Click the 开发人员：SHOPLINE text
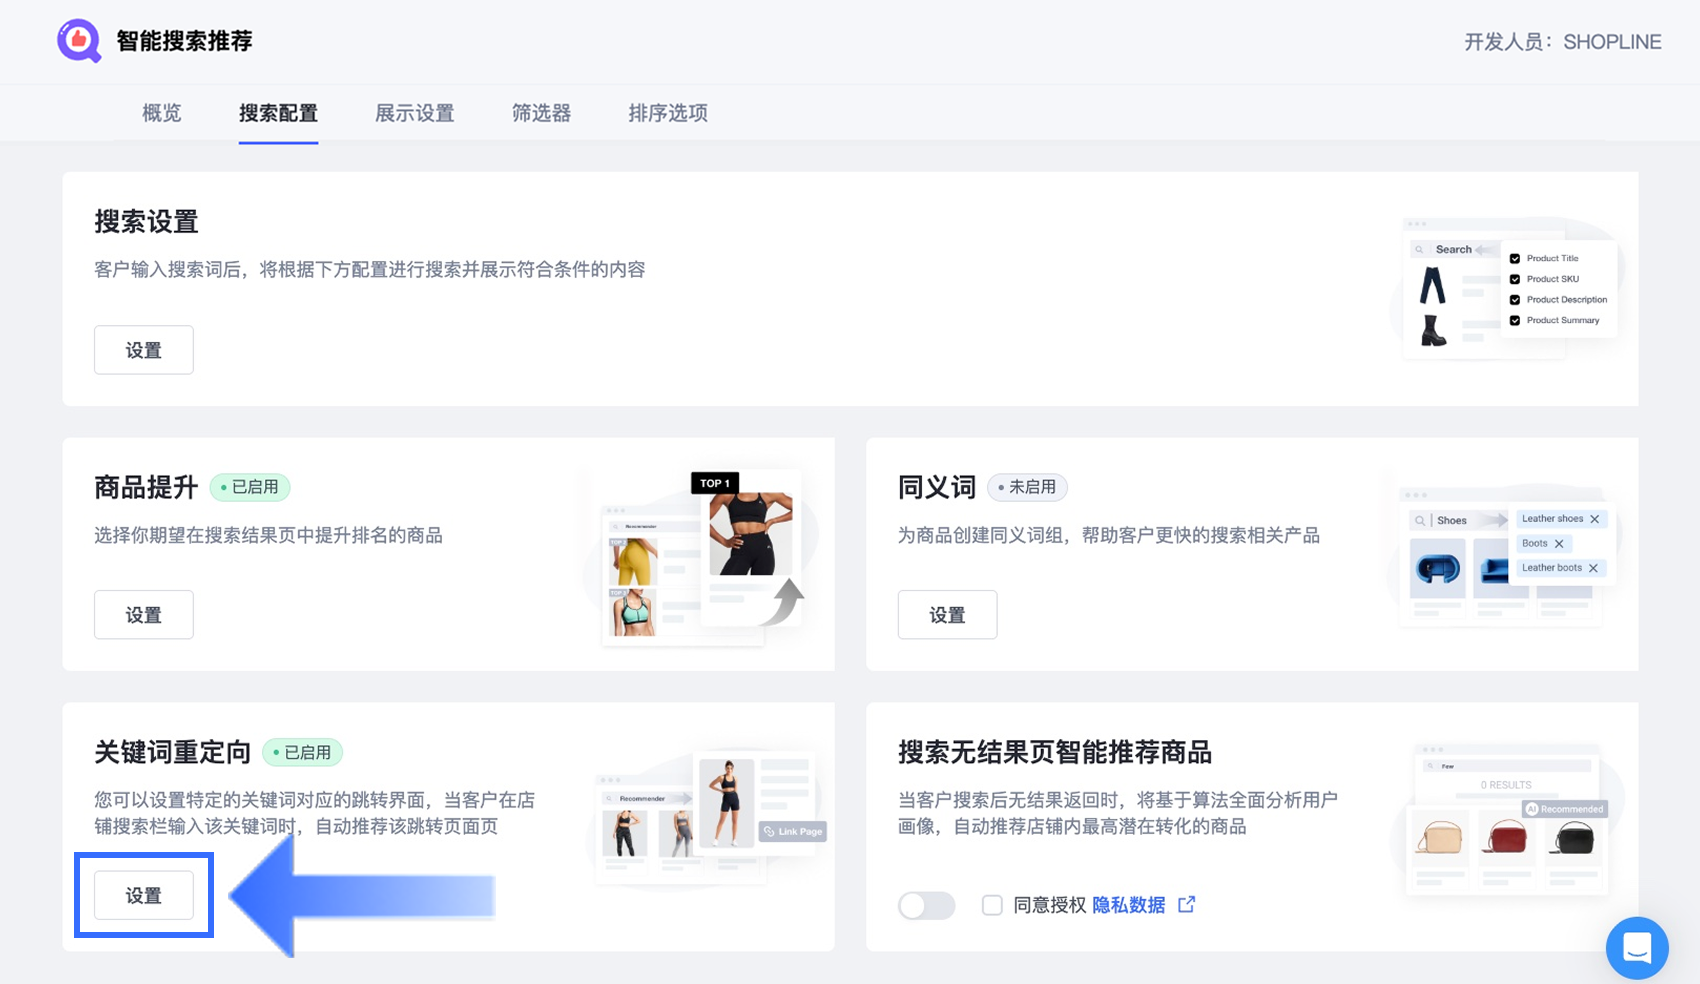The height and width of the screenshot is (984, 1700). click(1562, 42)
